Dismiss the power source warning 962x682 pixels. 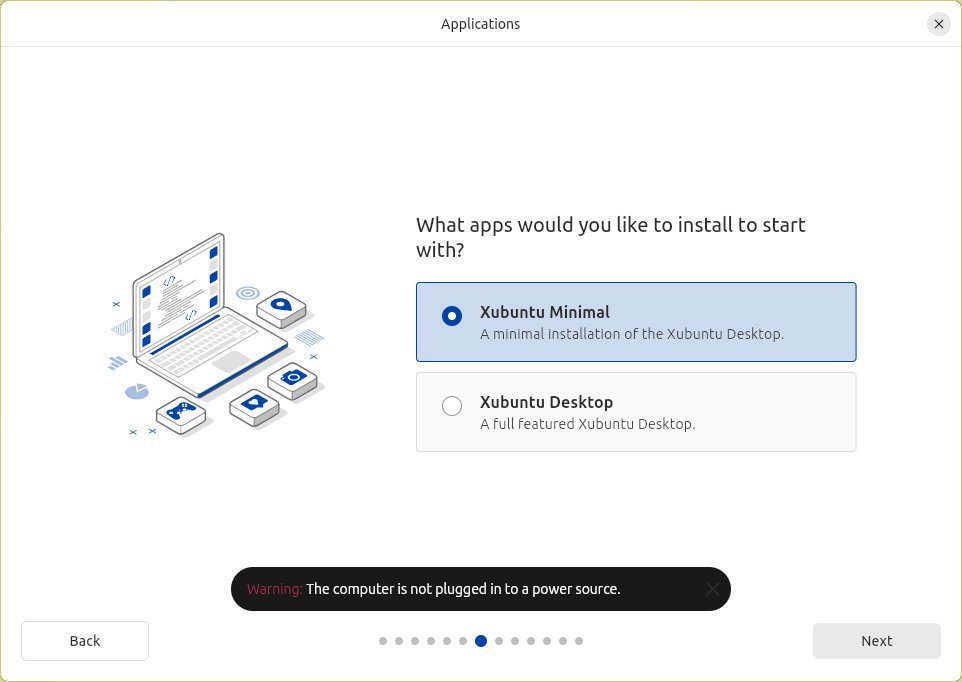click(x=712, y=589)
